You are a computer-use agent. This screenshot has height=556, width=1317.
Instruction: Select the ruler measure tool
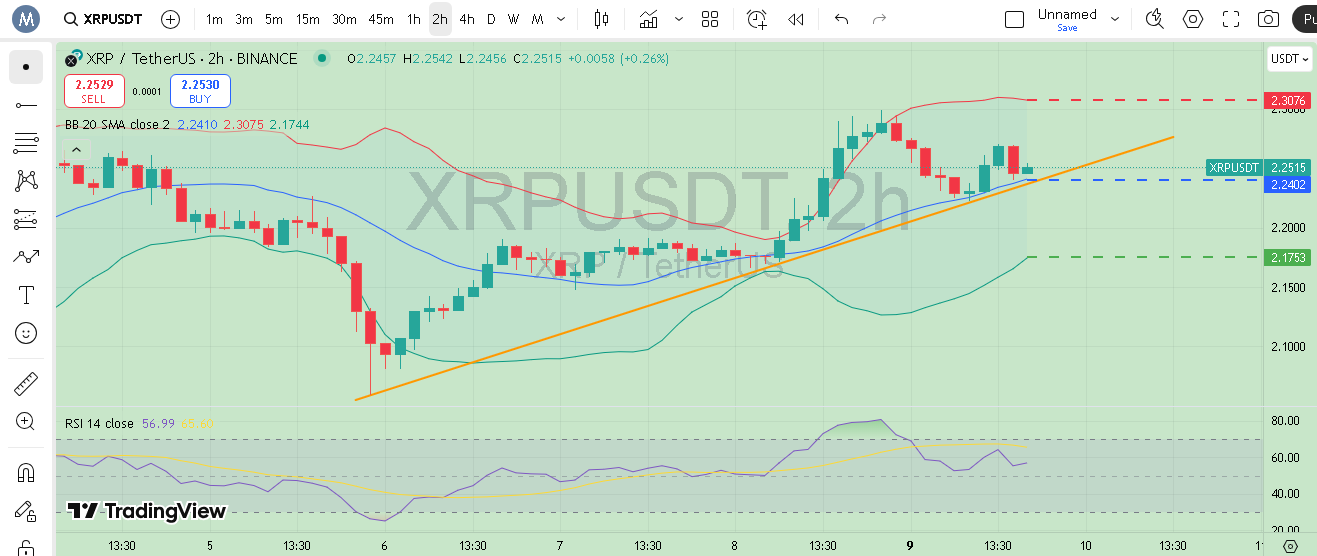(x=26, y=384)
